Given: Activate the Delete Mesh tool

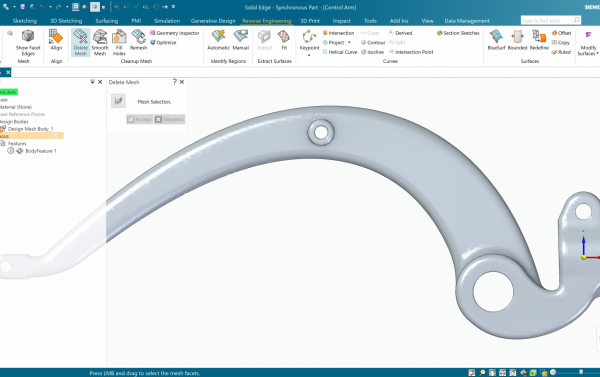Looking at the screenshot, I should coord(81,42).
